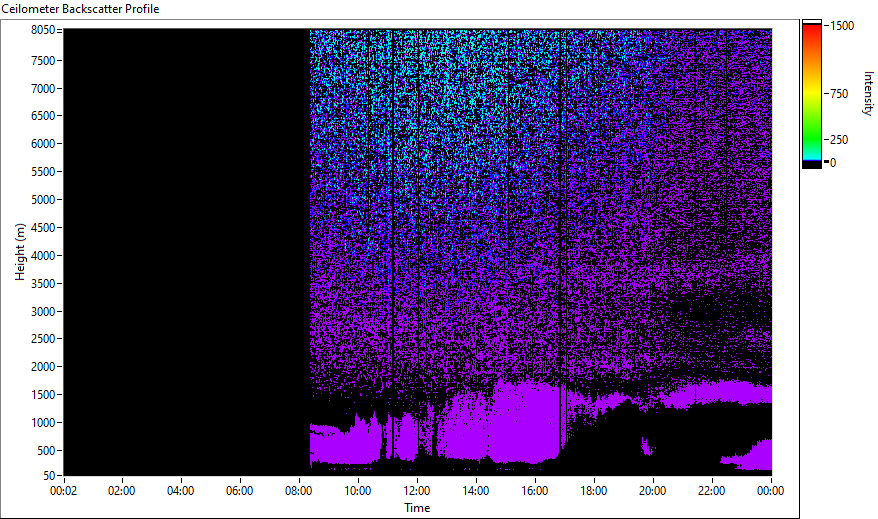The width and height of the screenshot is (878, 519).
Task: Click the 7000 height axis value
Action: (43, 88)
